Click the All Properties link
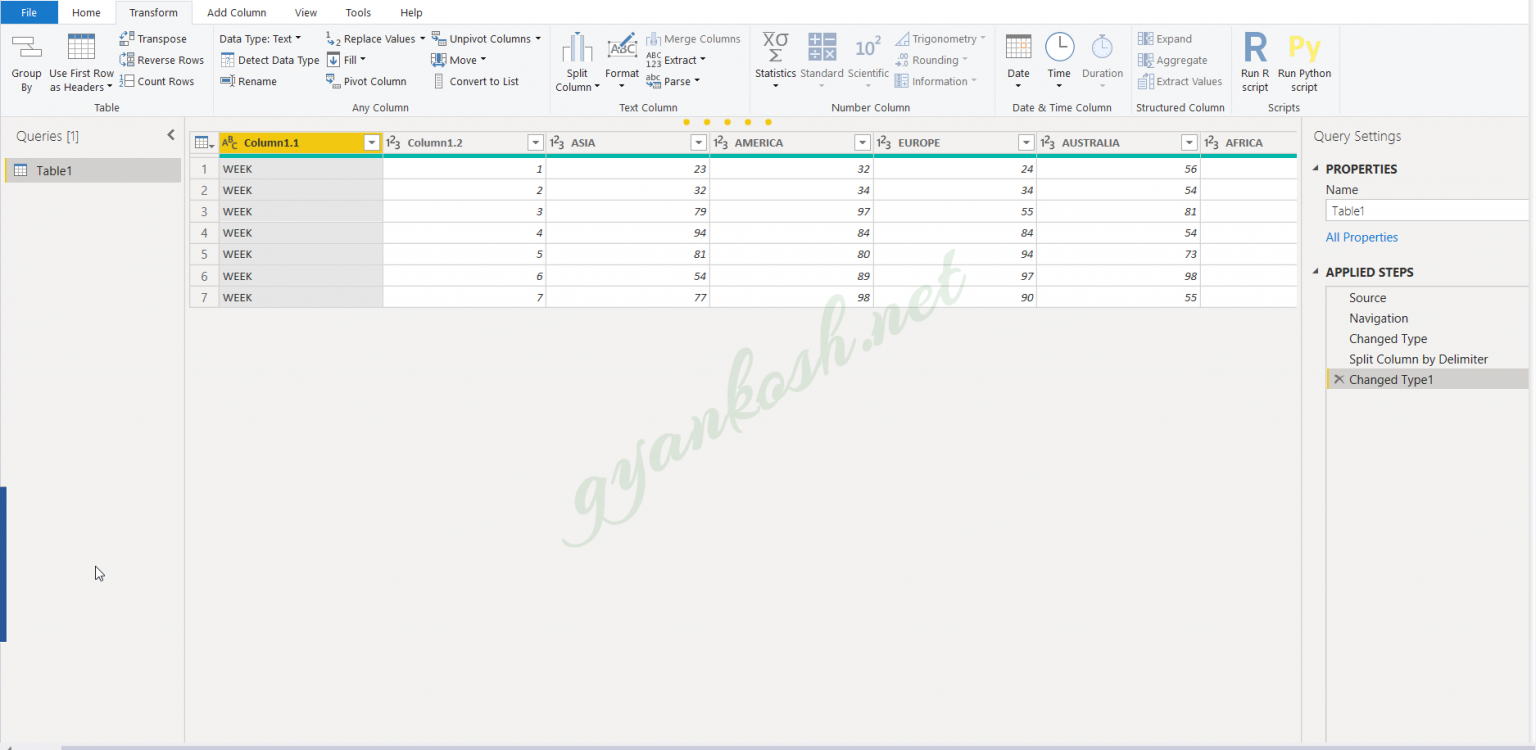The image size is (1536, 750). [1361, 237]
